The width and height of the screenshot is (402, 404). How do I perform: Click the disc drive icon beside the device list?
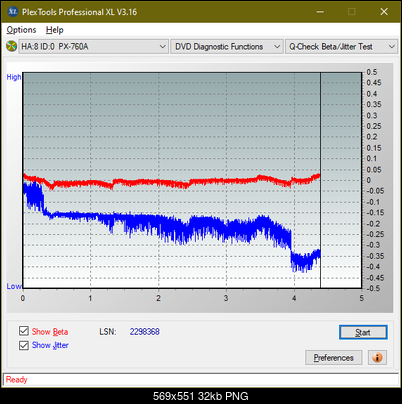coord(11,46)
